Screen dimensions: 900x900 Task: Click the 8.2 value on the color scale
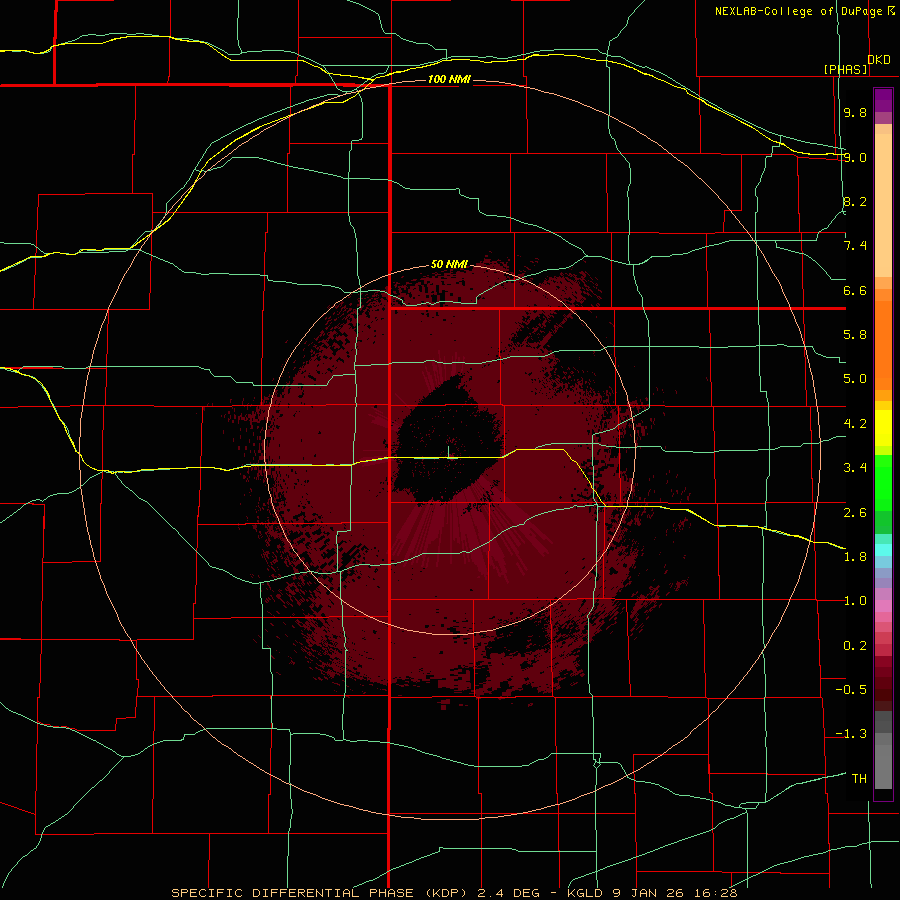[x=855, y=201]
